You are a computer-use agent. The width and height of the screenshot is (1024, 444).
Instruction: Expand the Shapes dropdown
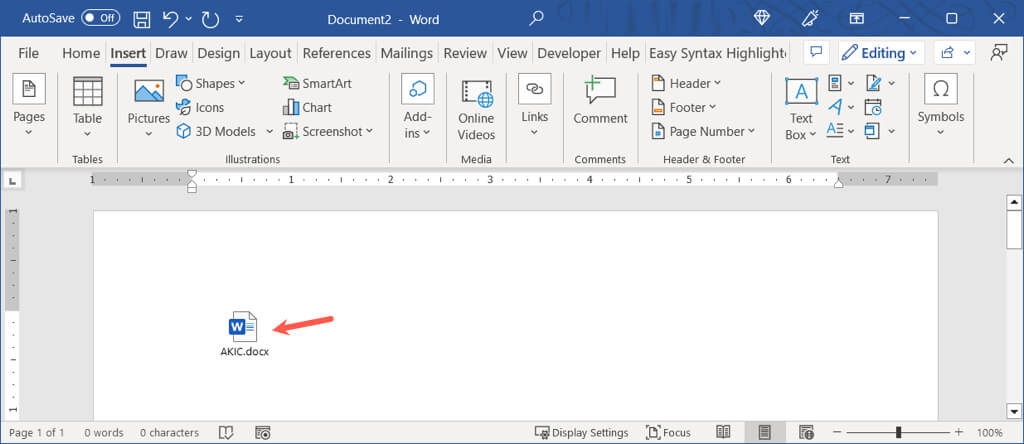pyautogui.click(x=241, y=84)
